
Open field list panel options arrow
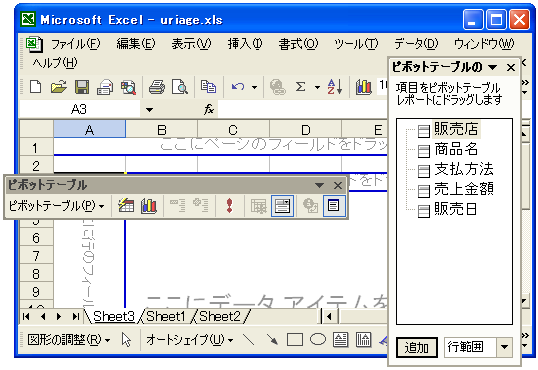pos(493,67)
